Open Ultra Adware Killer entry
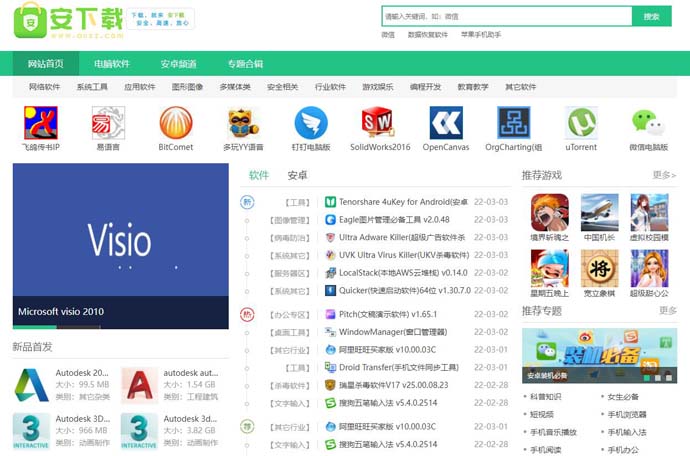 (x=402, y=237)
